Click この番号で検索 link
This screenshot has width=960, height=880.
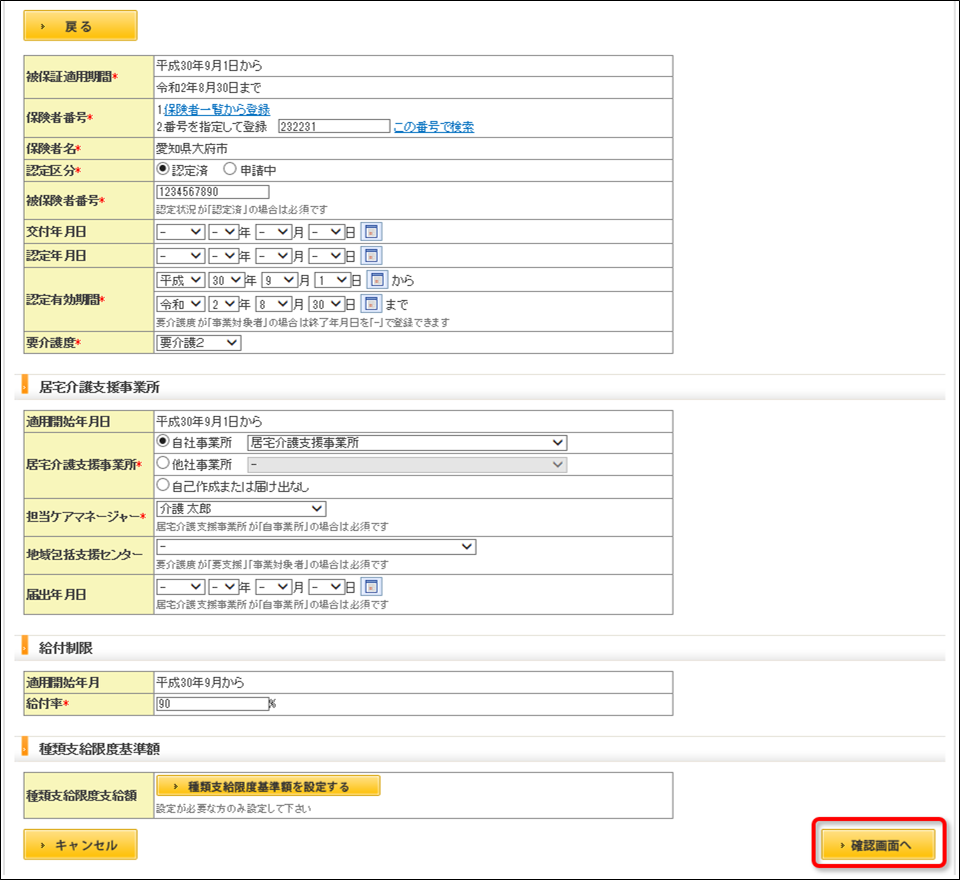point(433,127)
